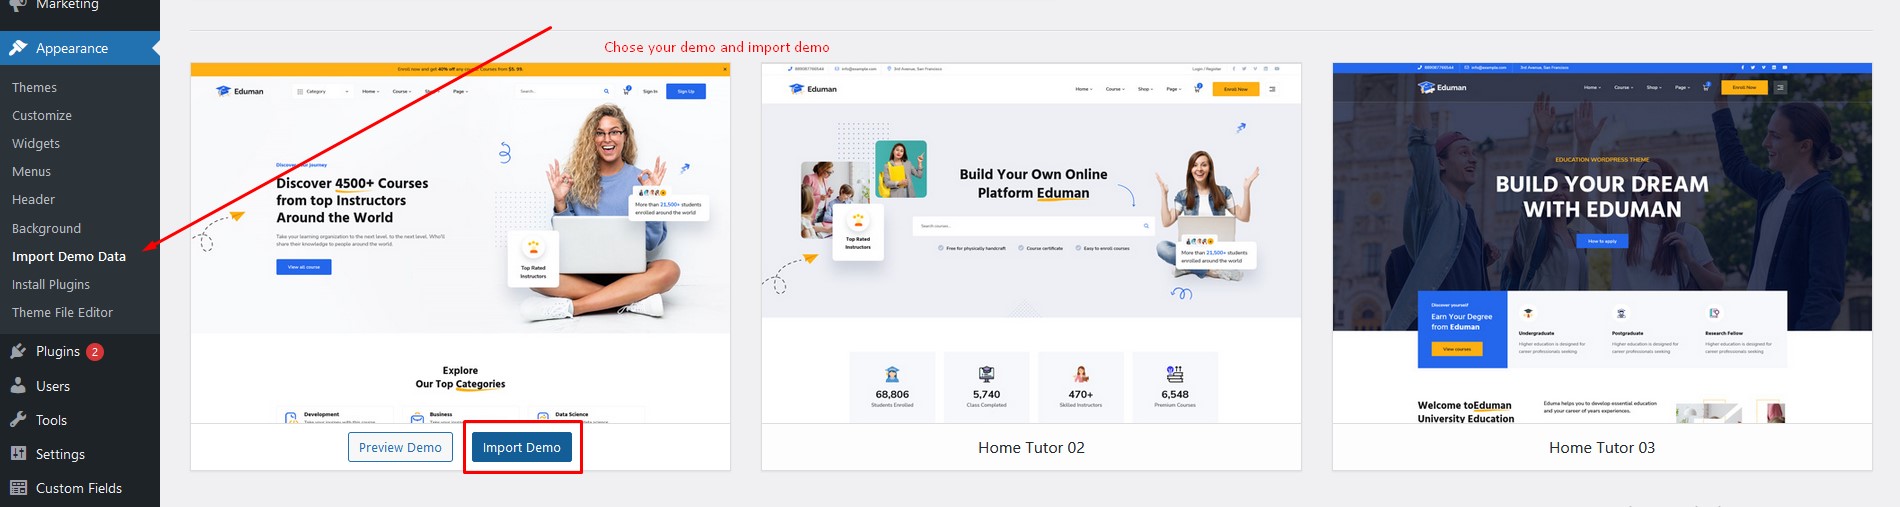Viewport: 1900px width, 507px height.
Task: Click the Marketing megaphone icon
Action: [x=18, y=5]
